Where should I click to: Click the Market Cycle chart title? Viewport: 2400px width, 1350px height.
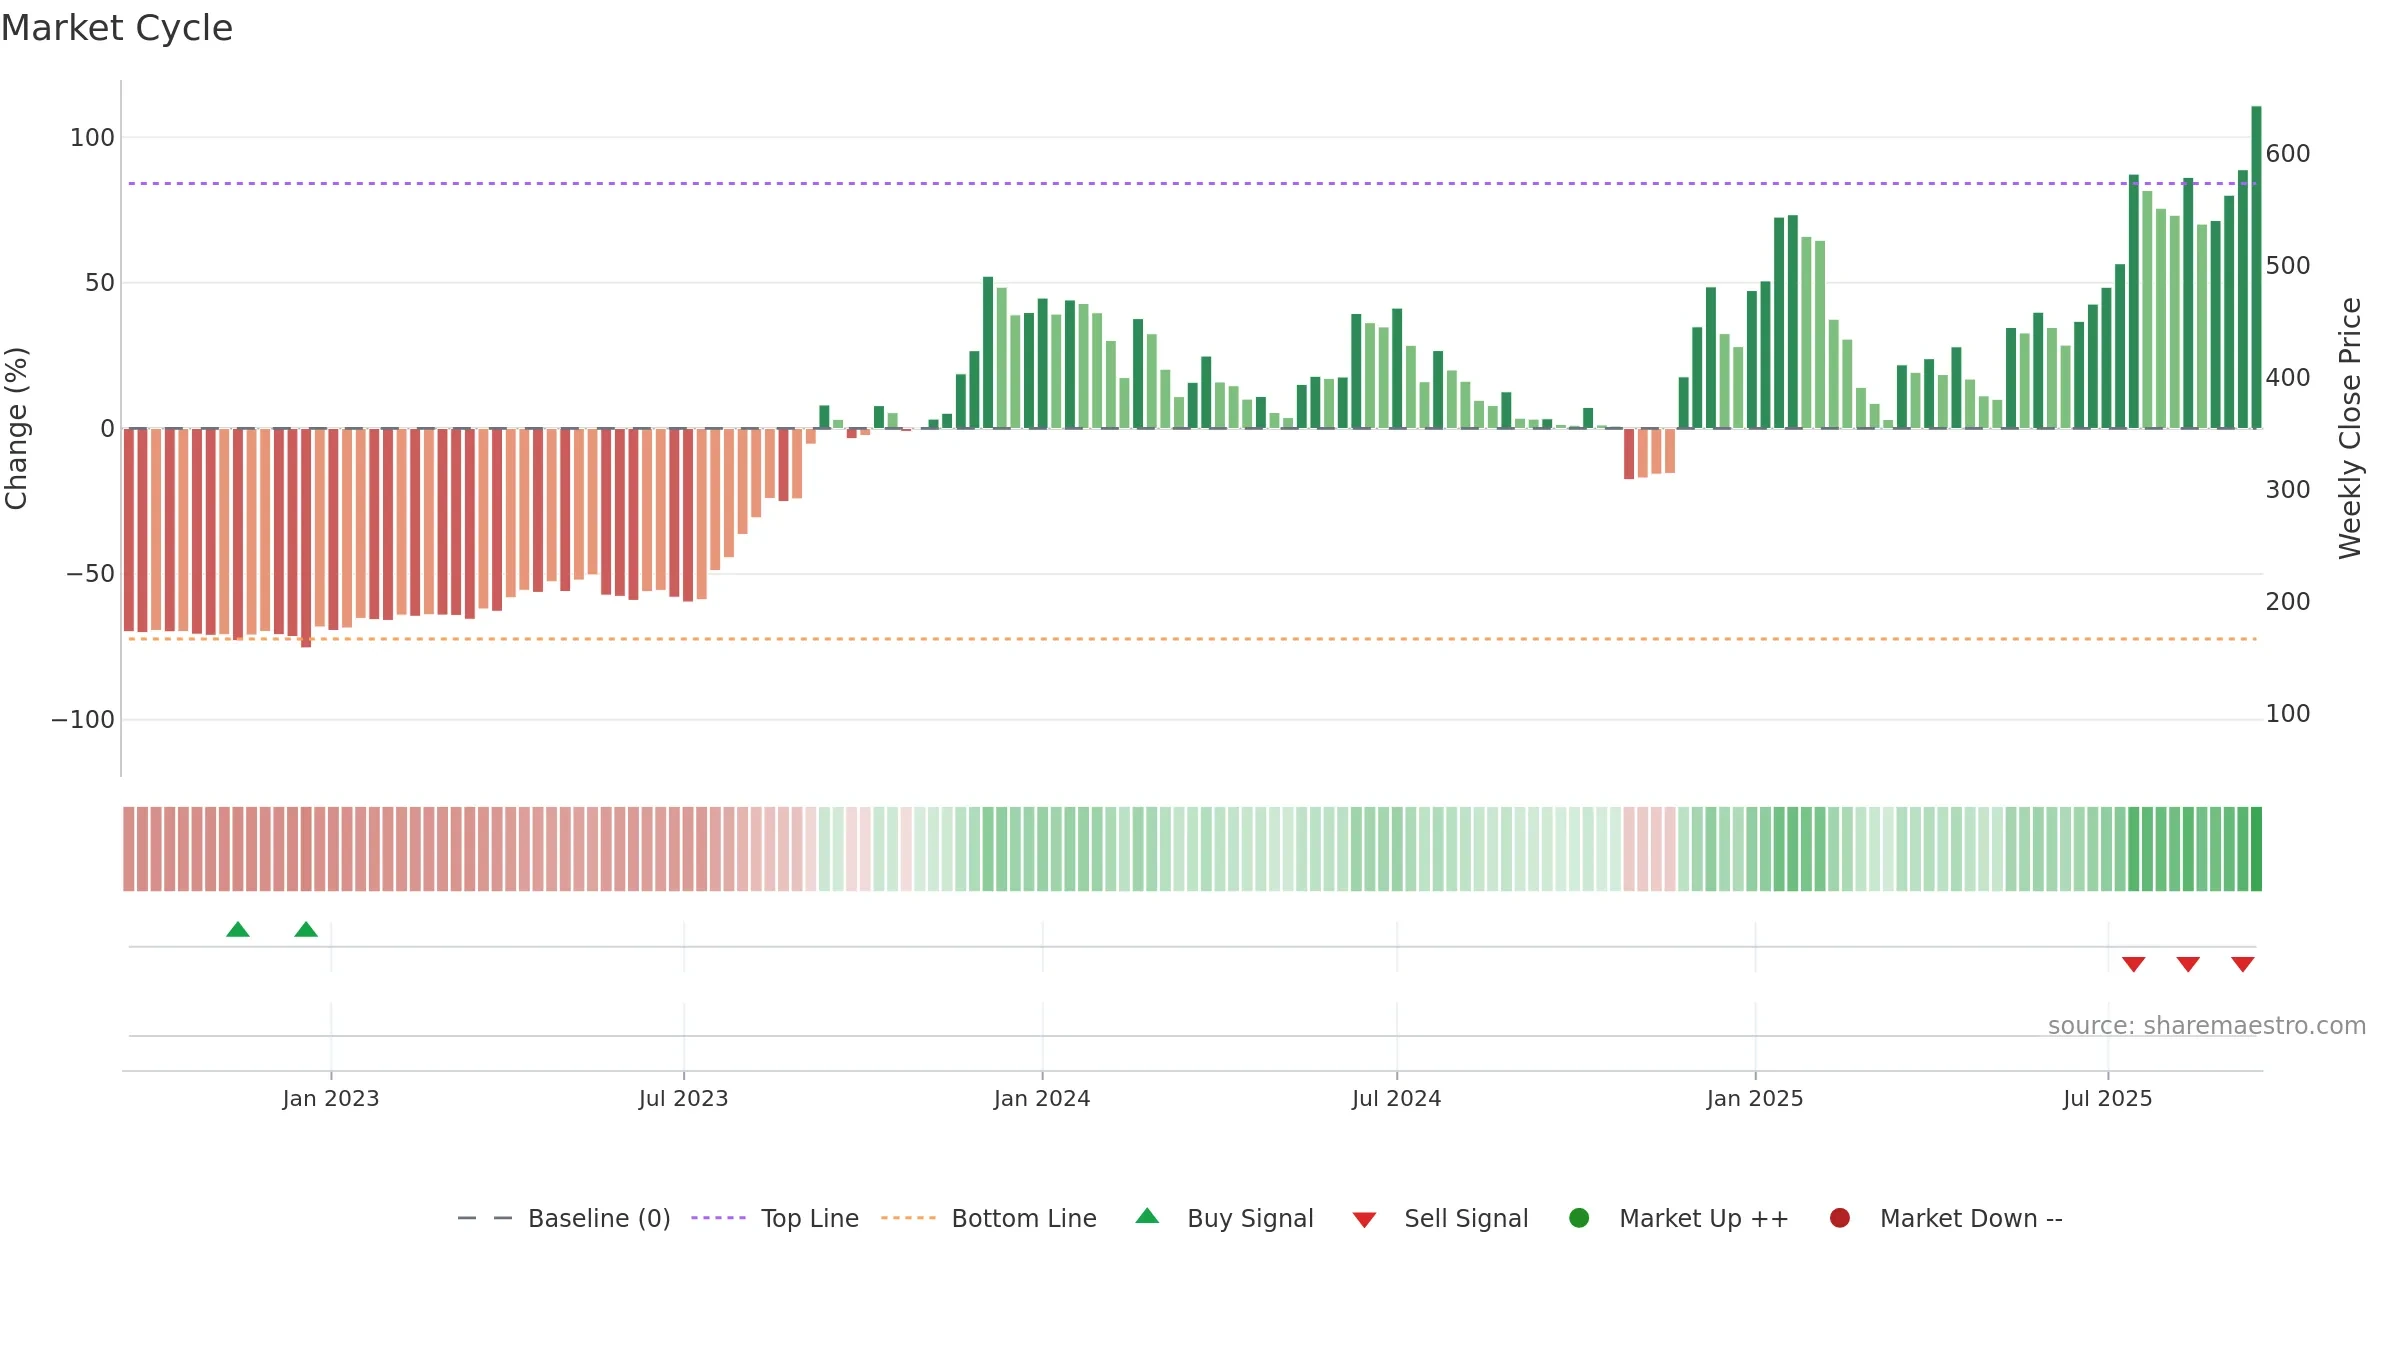tap(117, 28)
